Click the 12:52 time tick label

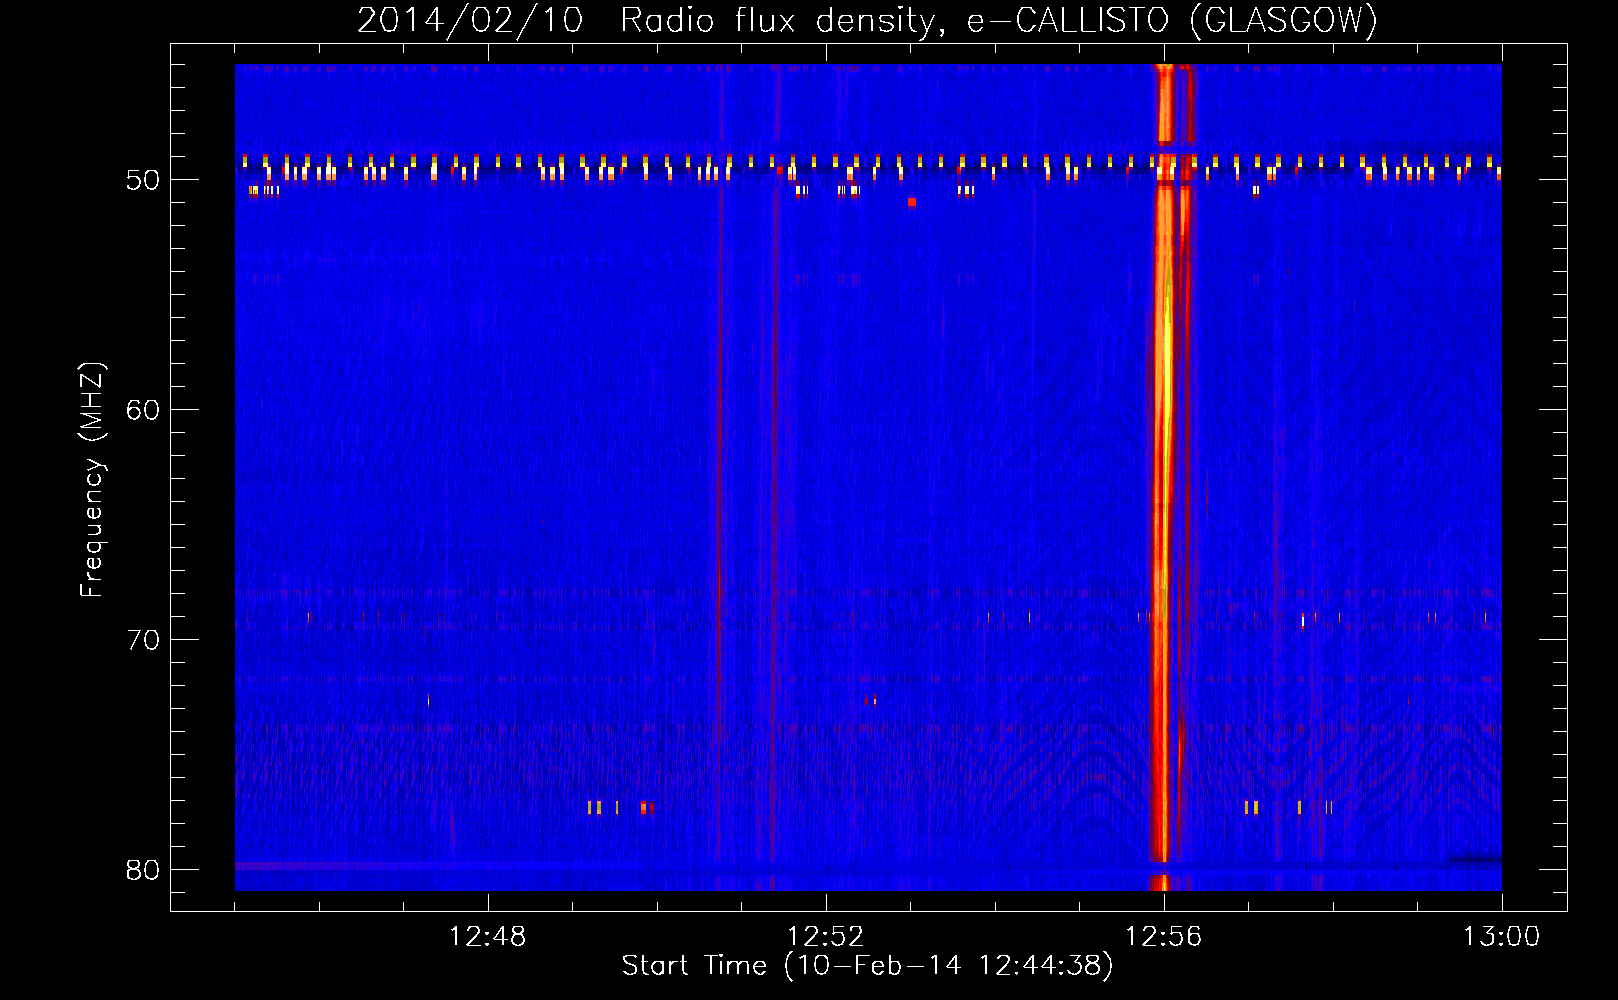coord(826,937)
